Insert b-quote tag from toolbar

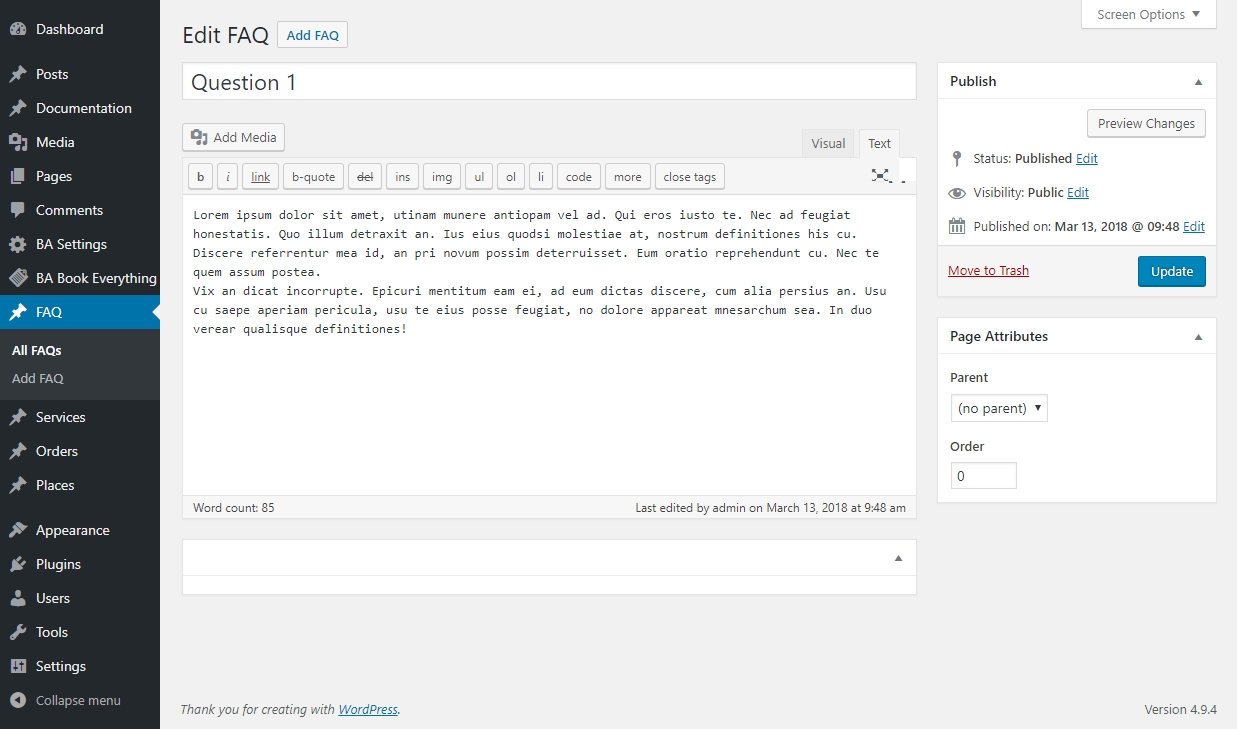click(x=313, y=177)
